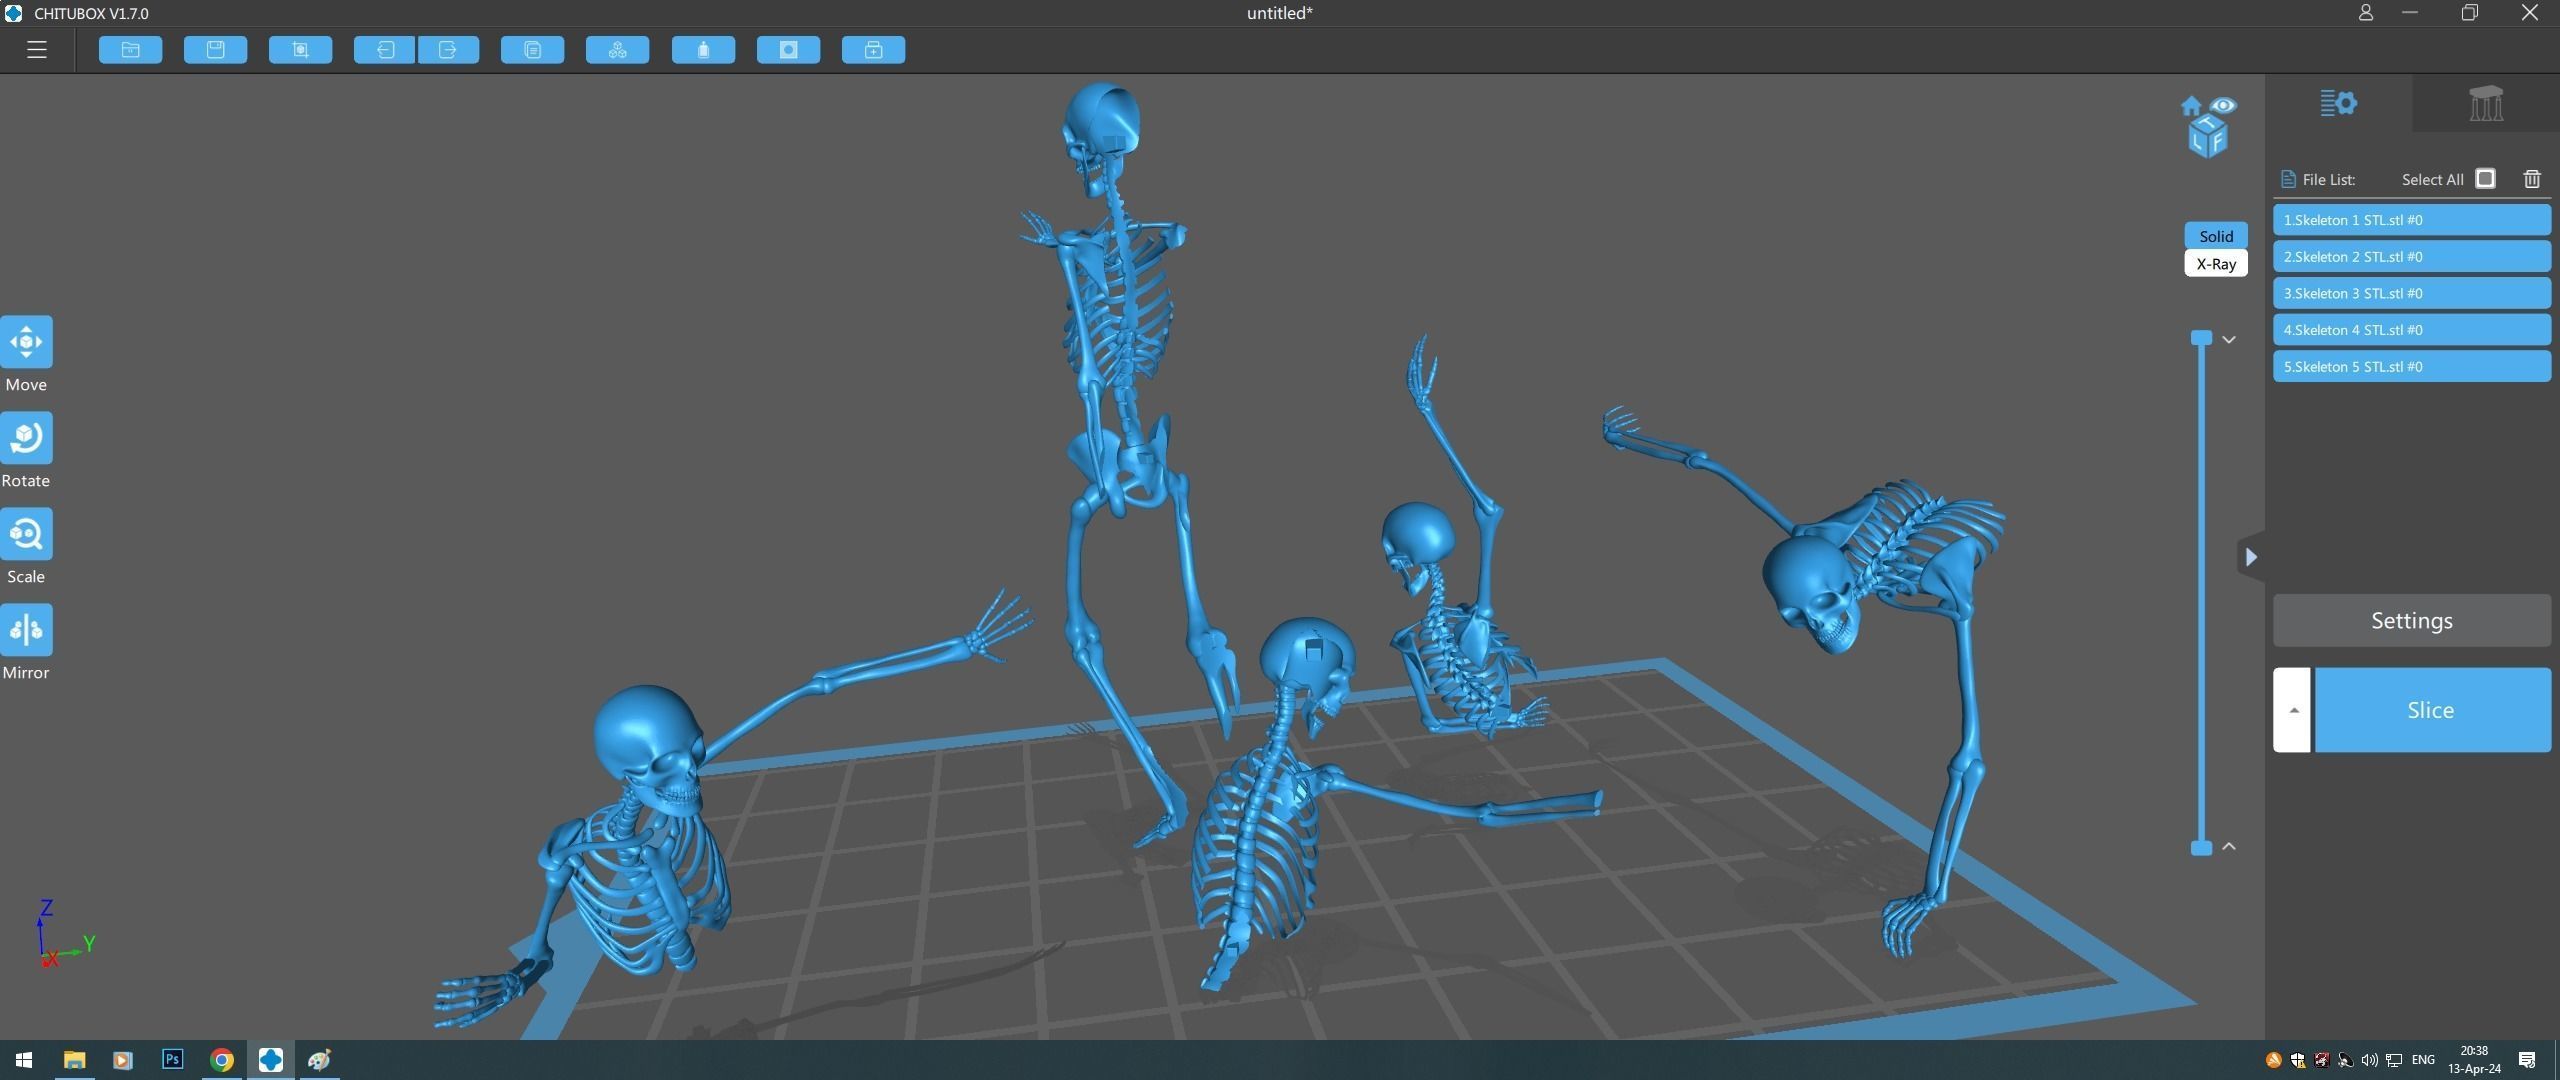Expand slice options arrow beside Slice
The height and width of the screenshot is (1080, 2560).
[2292, 710]
